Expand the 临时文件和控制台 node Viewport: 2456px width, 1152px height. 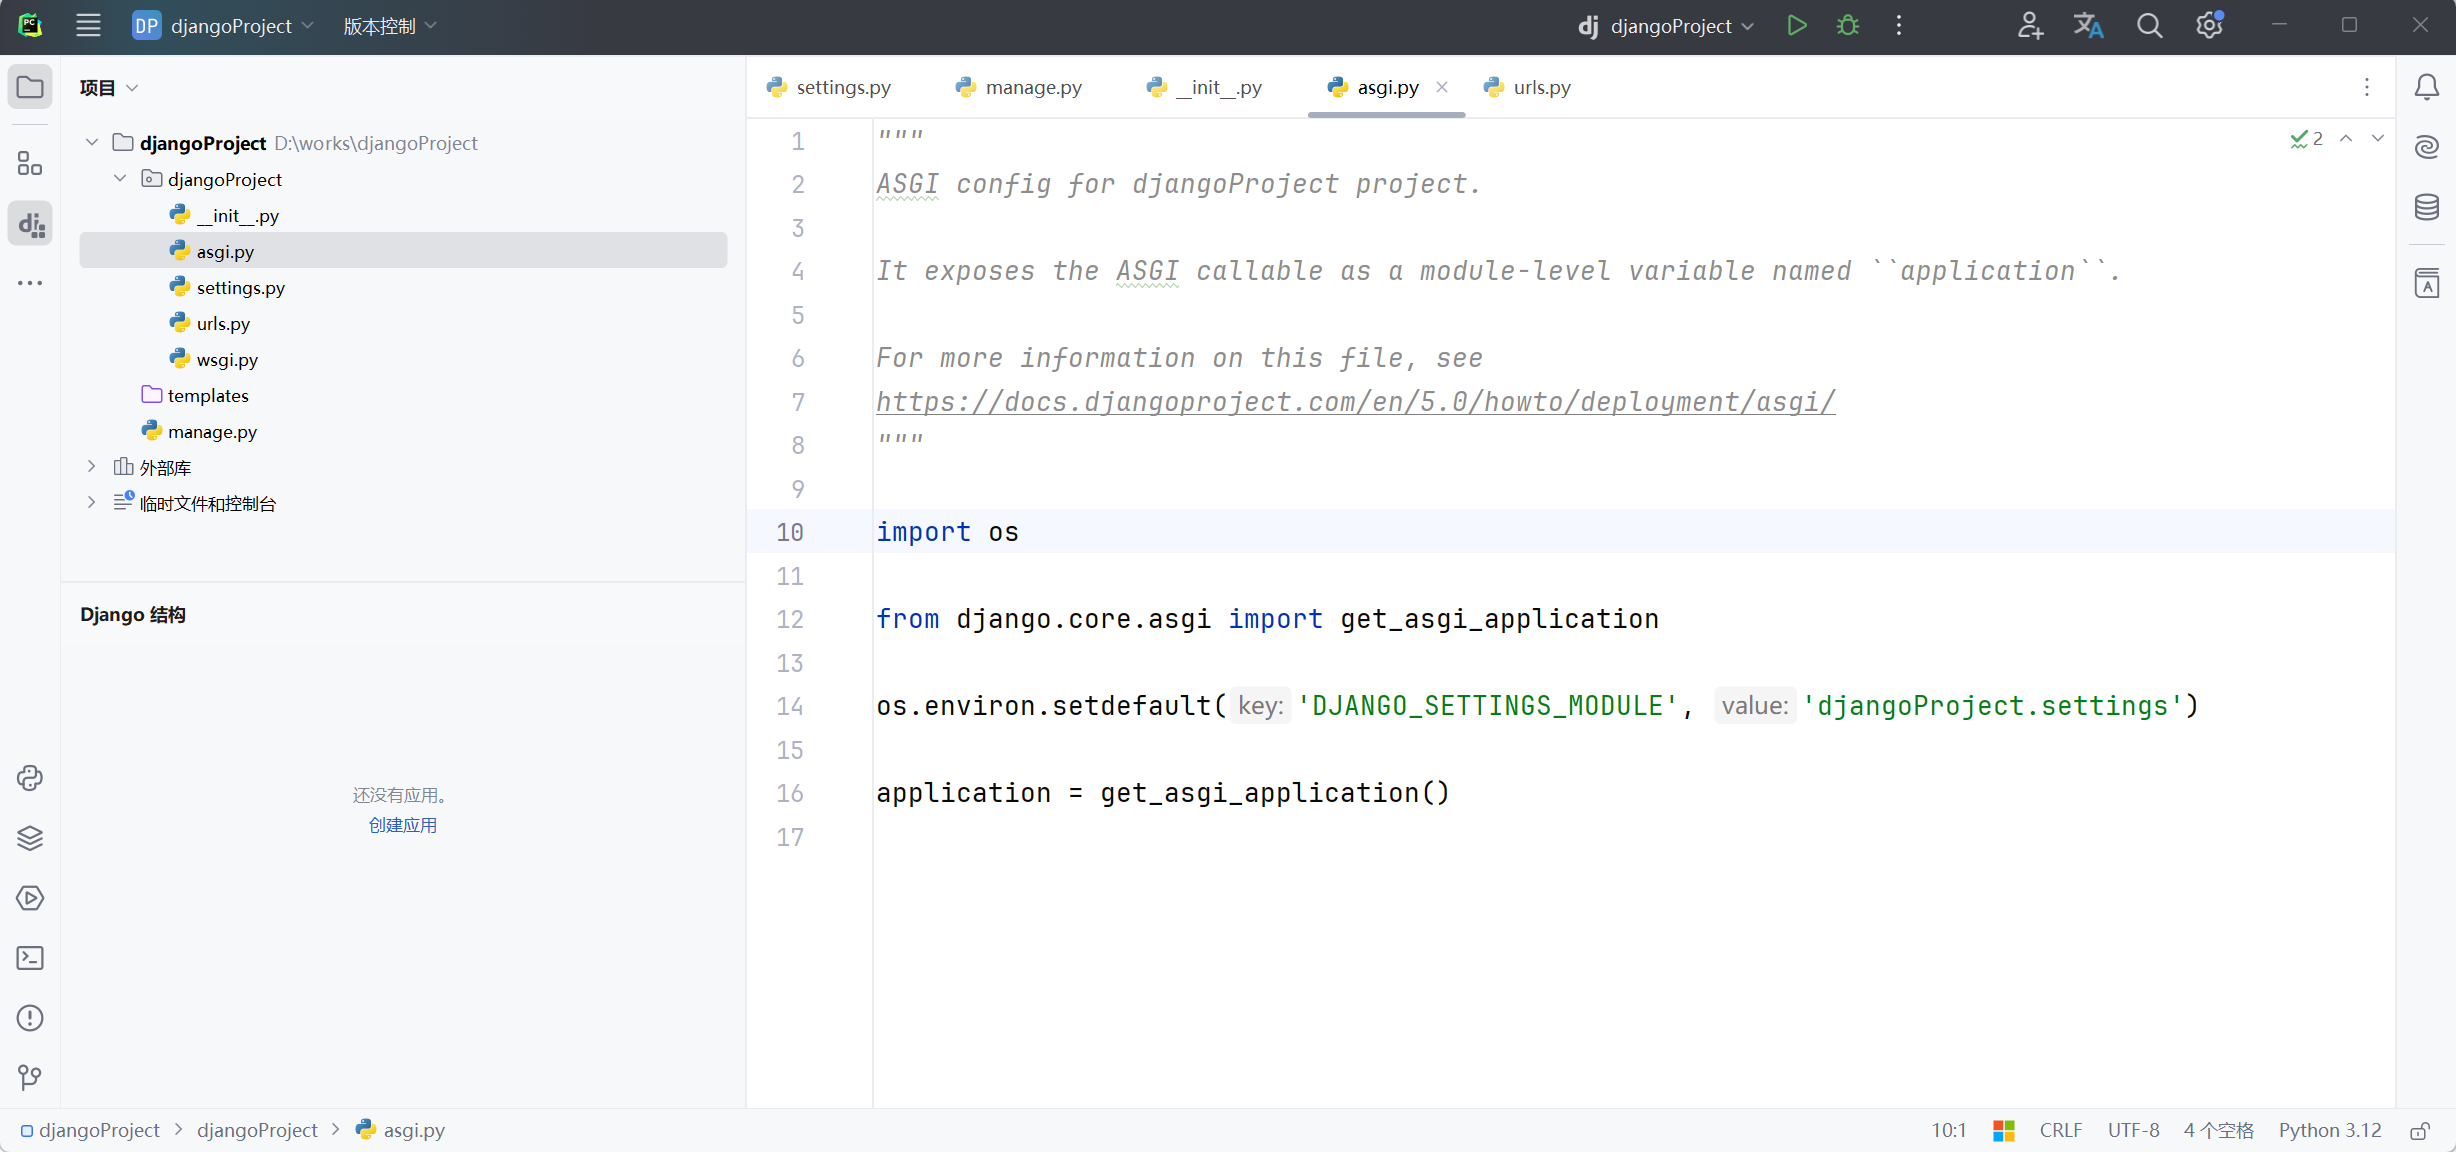pos(92,503)
